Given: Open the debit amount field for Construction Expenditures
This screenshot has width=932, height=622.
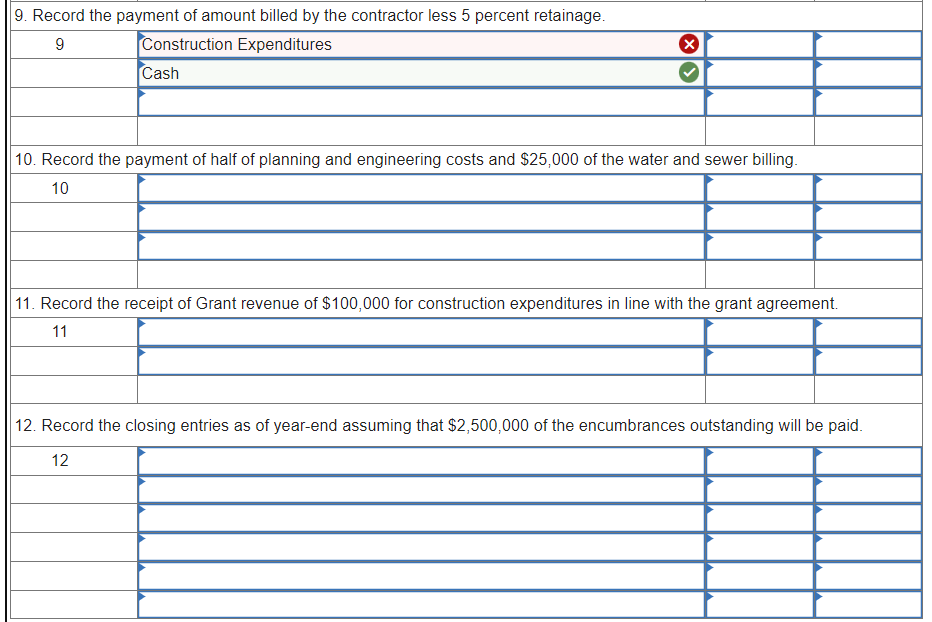Looking at the screenshot, I should coord(758,44).
